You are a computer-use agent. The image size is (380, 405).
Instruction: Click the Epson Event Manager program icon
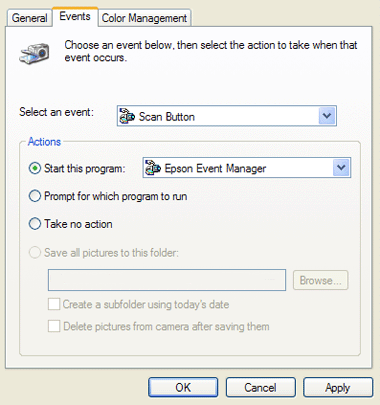[153, 167]
